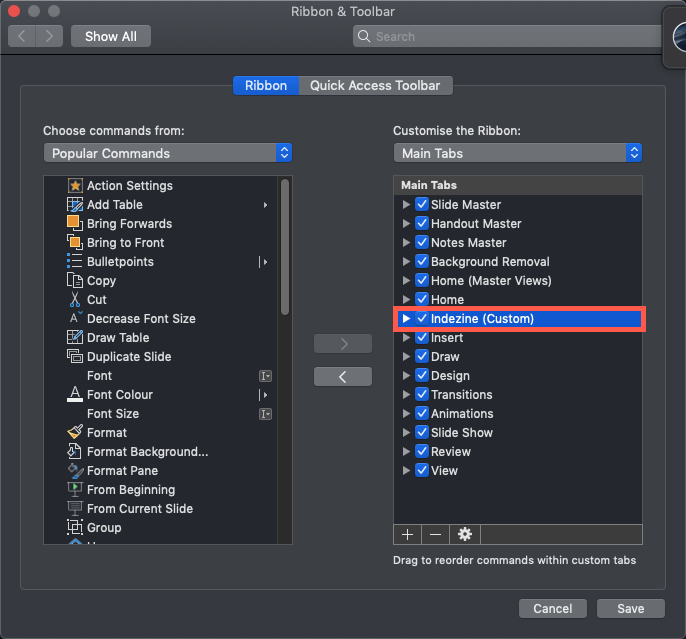
Task: Expand the Draw tab tree
Action: [406, 356]
